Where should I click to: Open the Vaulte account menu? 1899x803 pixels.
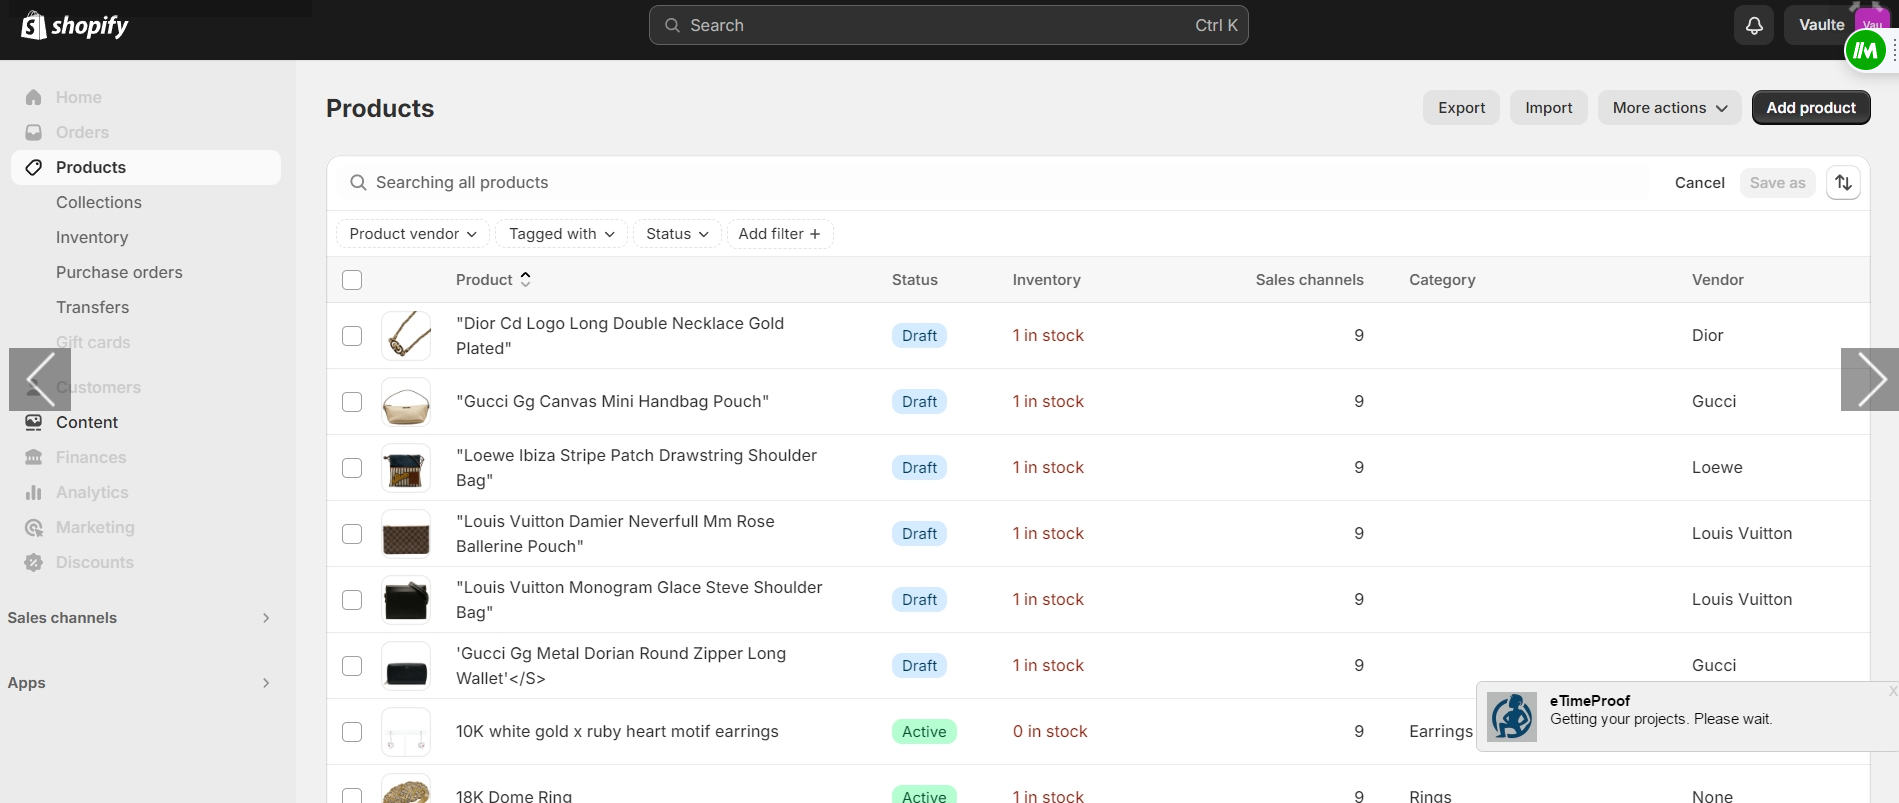[1821, 25]
